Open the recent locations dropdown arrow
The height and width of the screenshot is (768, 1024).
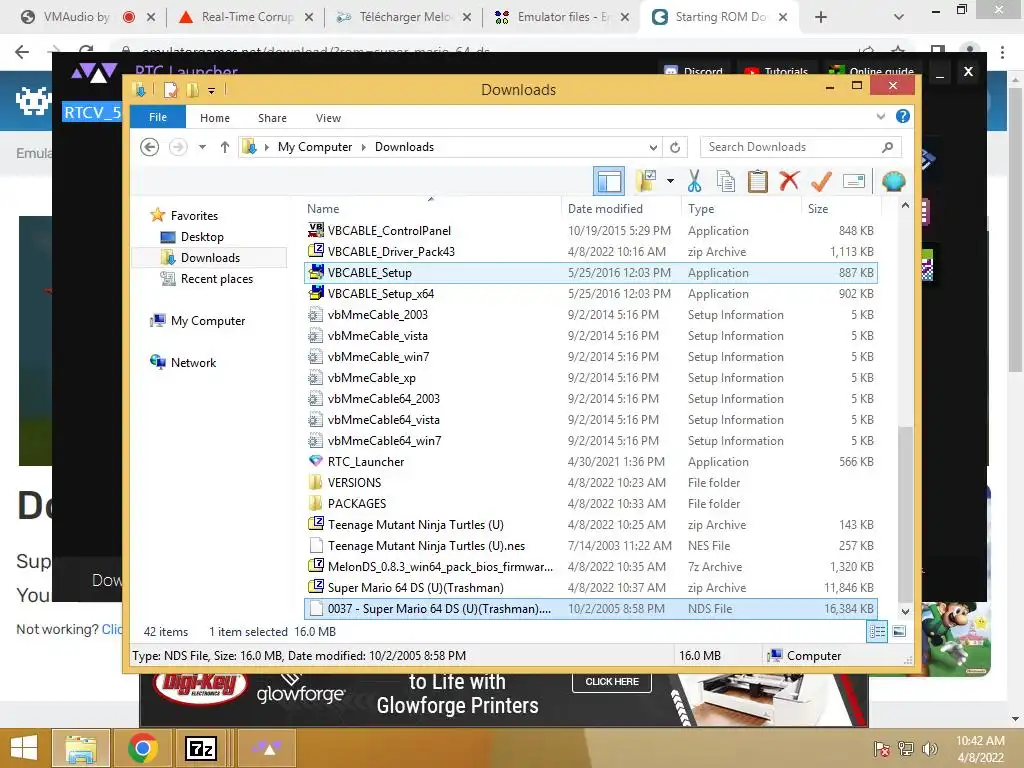(x=202, y=147)
